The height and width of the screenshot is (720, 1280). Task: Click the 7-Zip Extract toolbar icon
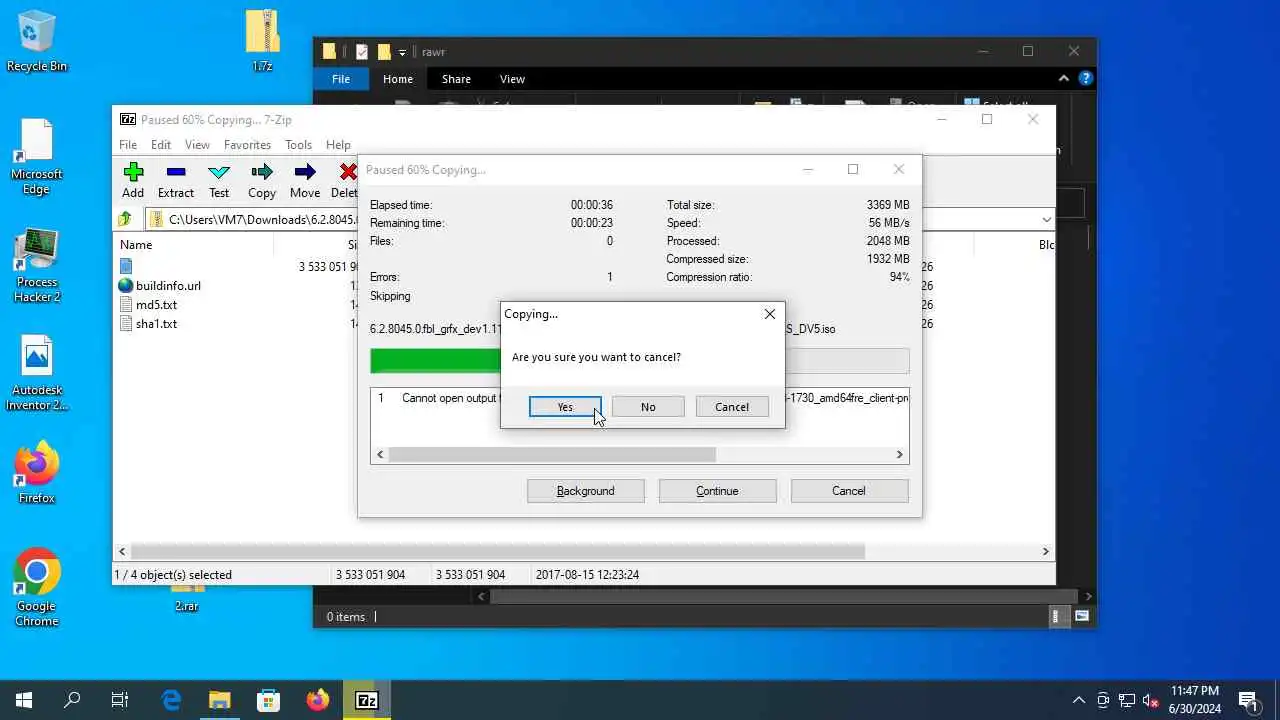coord(176,181)
